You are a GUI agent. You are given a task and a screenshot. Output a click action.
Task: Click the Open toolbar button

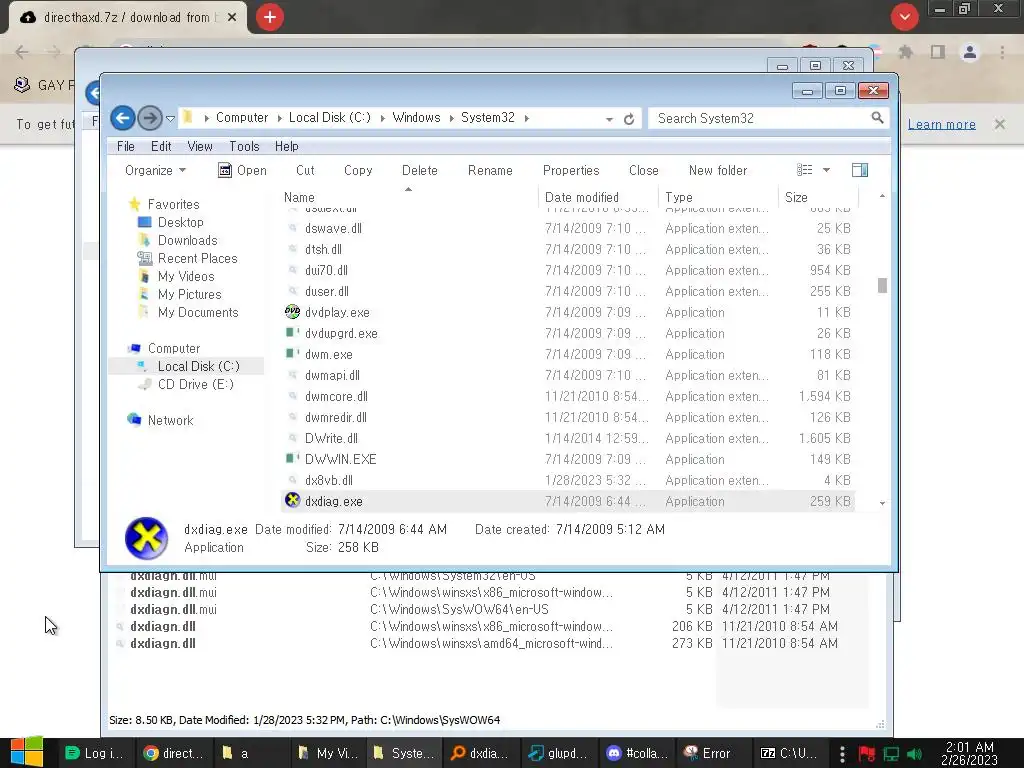tap(242, 170)
